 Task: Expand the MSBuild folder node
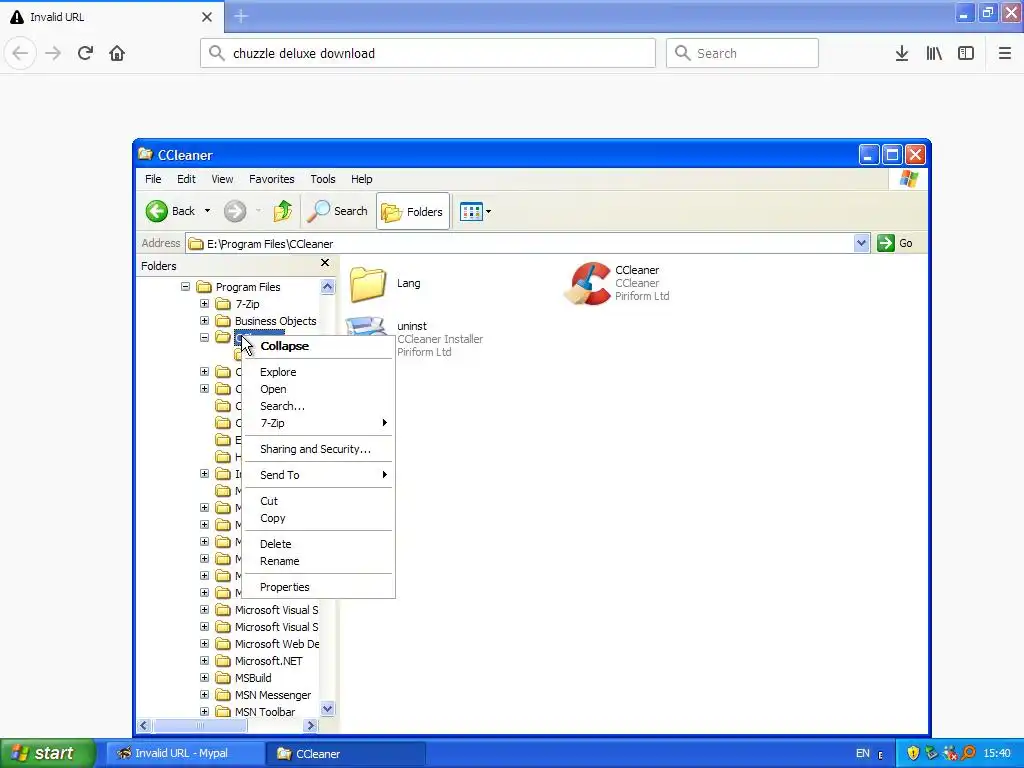[x=204, y=677]
